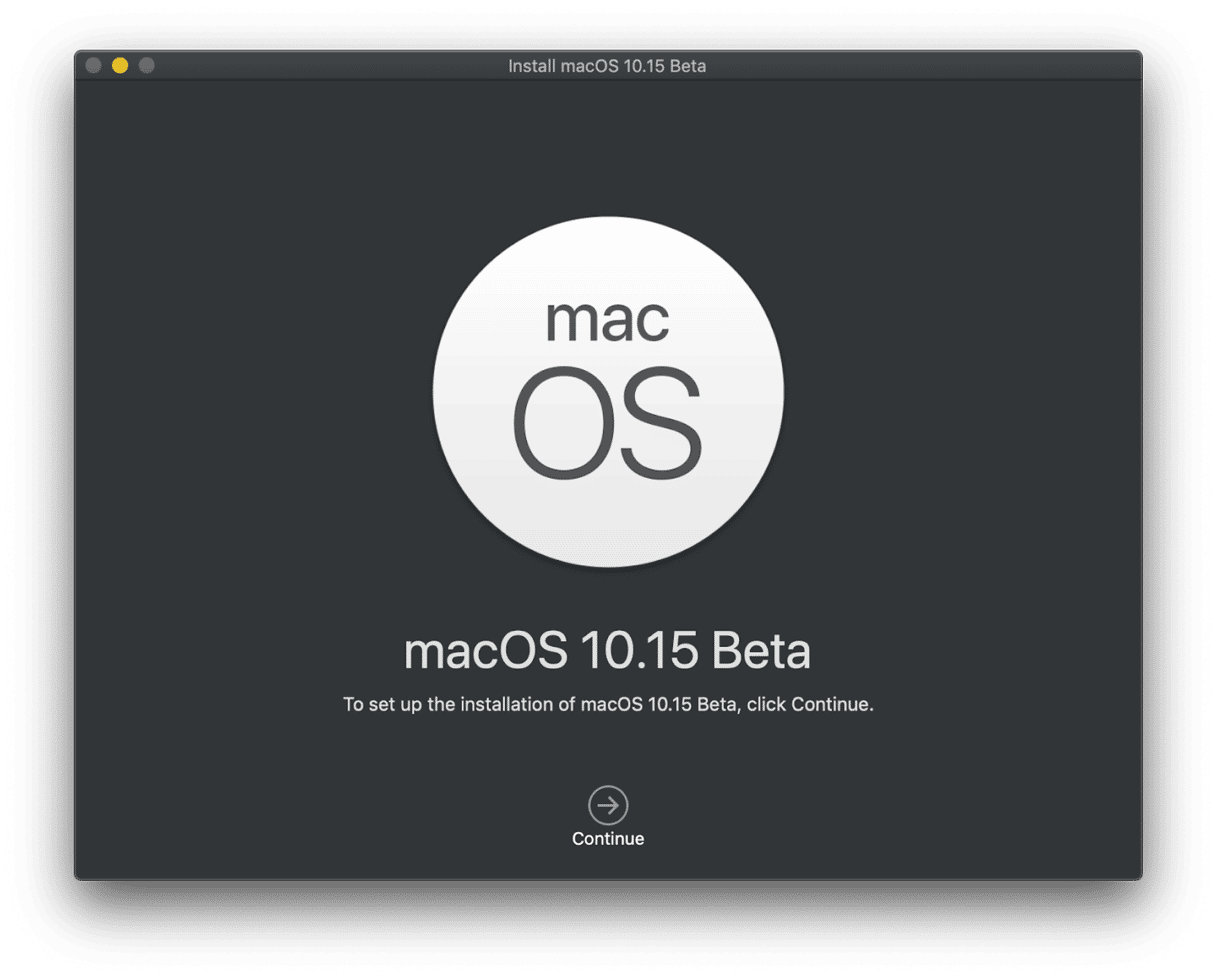Click the Continue label under the arrow
This screenshot has height=978, width=1216.
click(x=608, y=839)
